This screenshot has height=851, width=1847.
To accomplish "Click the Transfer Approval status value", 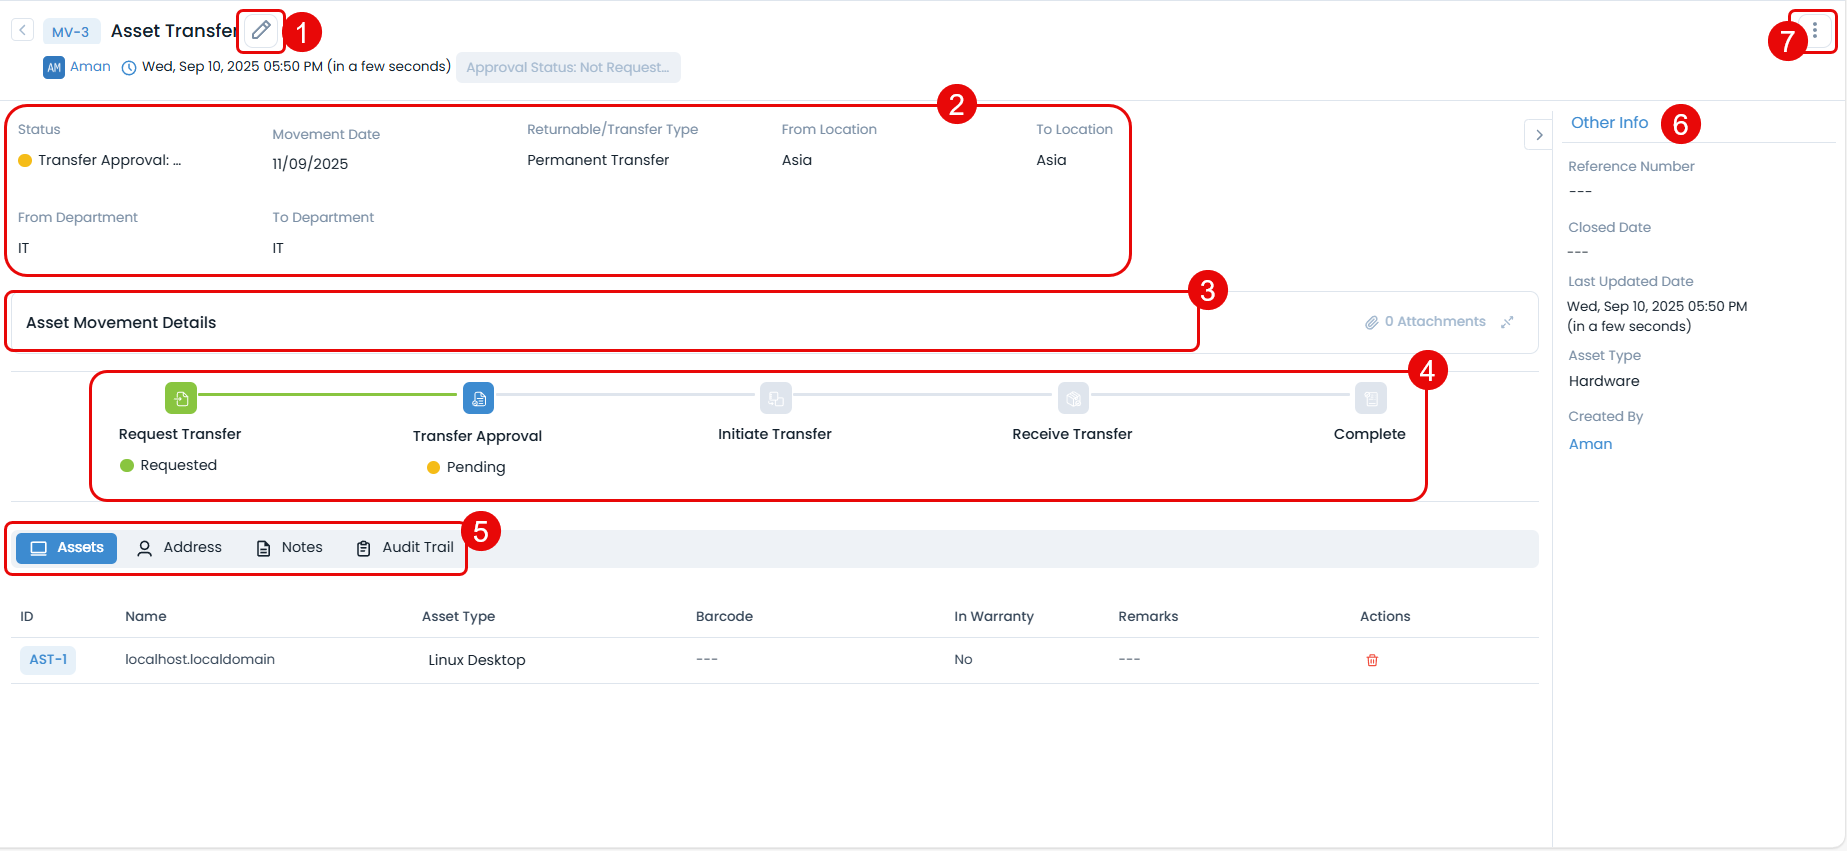I will [109, 160].
